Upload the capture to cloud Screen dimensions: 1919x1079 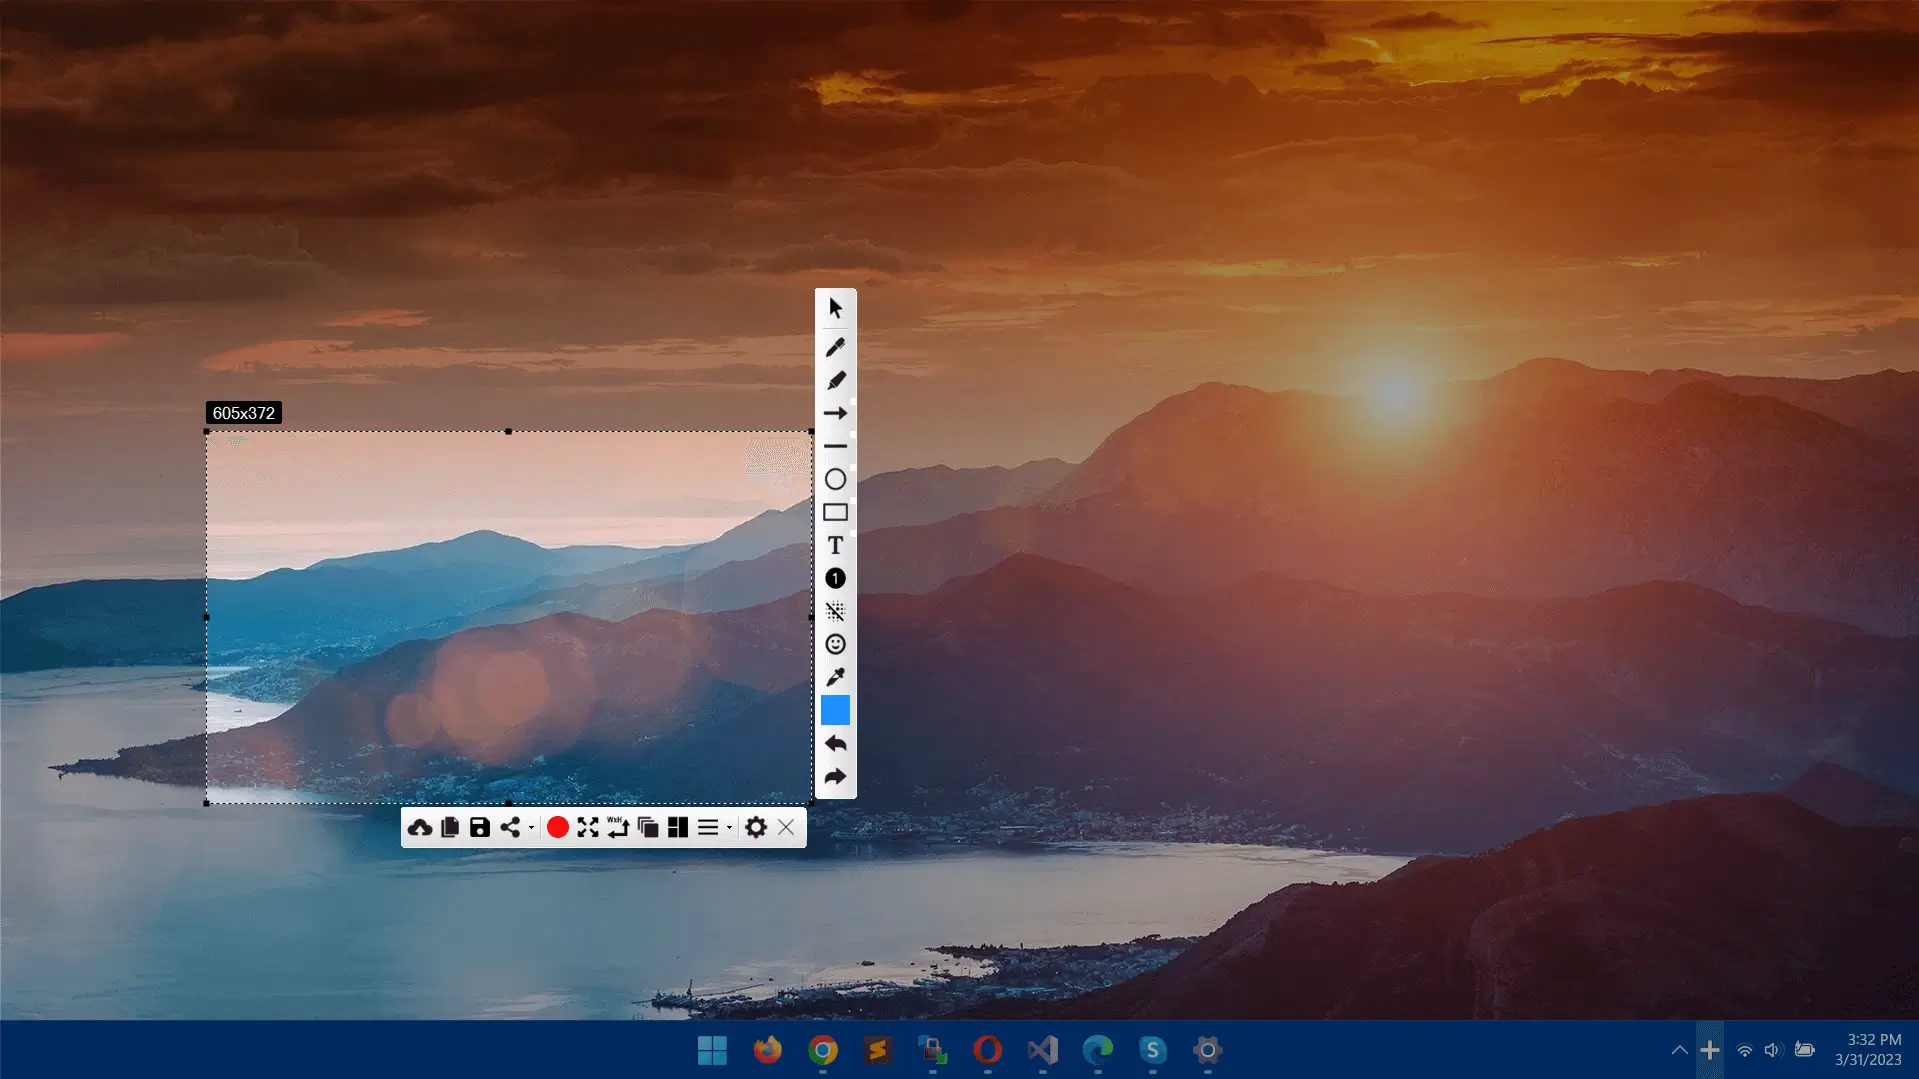point(420,827)
